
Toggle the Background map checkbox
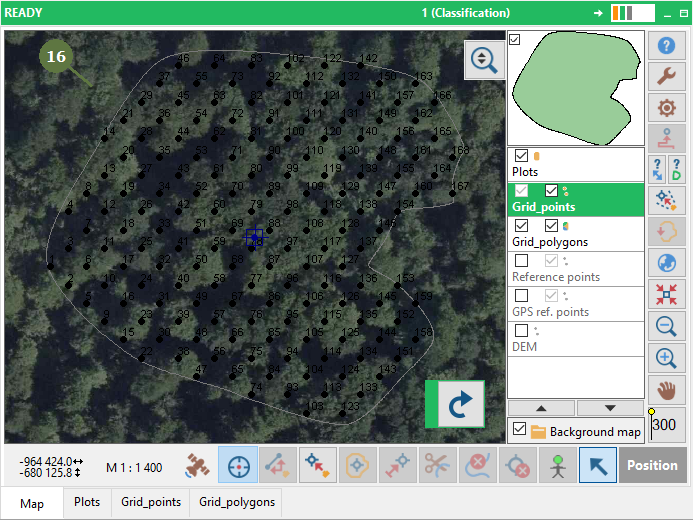click(x=518, y=430)
